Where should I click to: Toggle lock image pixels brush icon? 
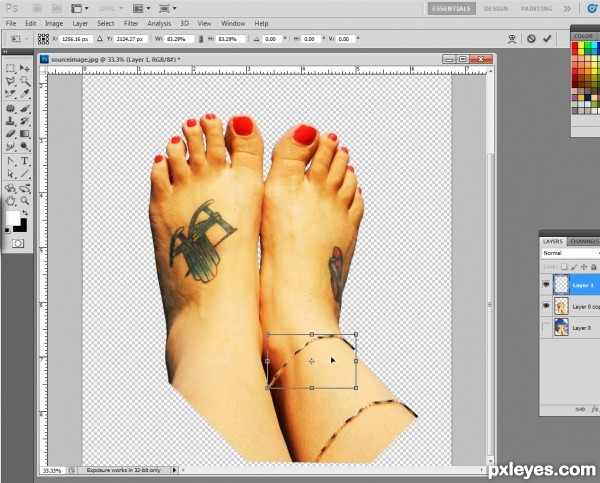(574, 267)
